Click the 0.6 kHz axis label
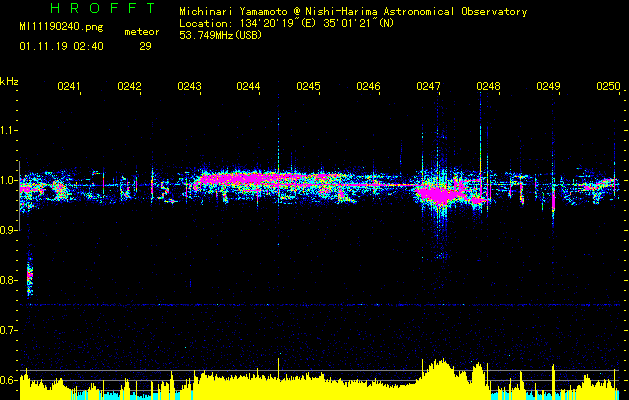 (8, 380)
